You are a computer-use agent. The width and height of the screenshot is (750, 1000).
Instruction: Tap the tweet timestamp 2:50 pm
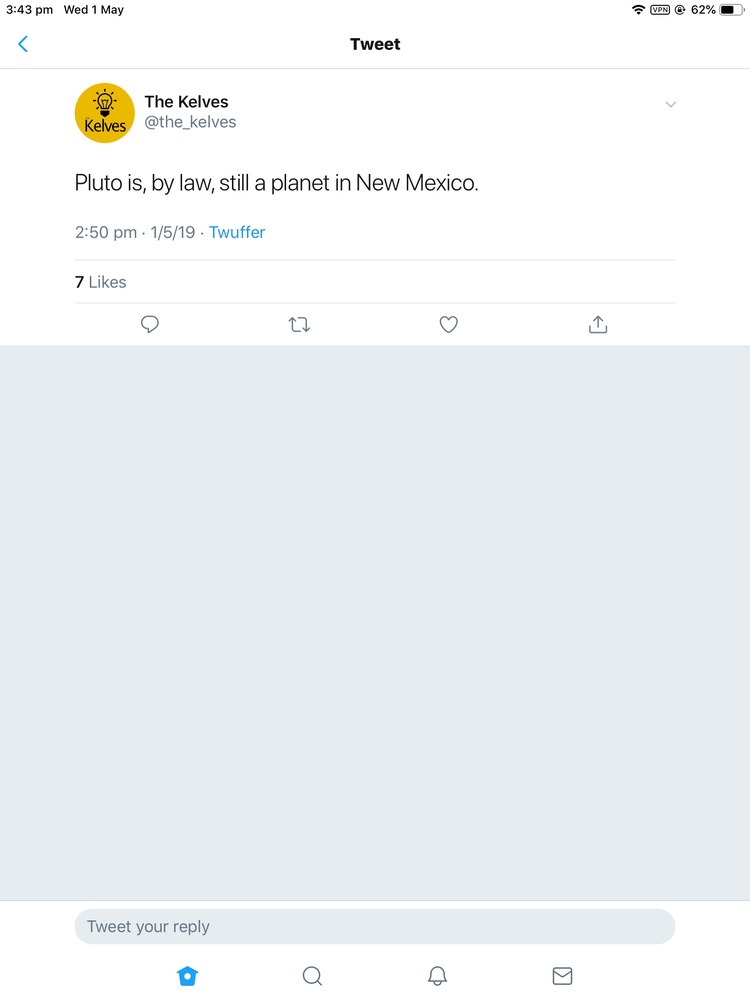106,232
